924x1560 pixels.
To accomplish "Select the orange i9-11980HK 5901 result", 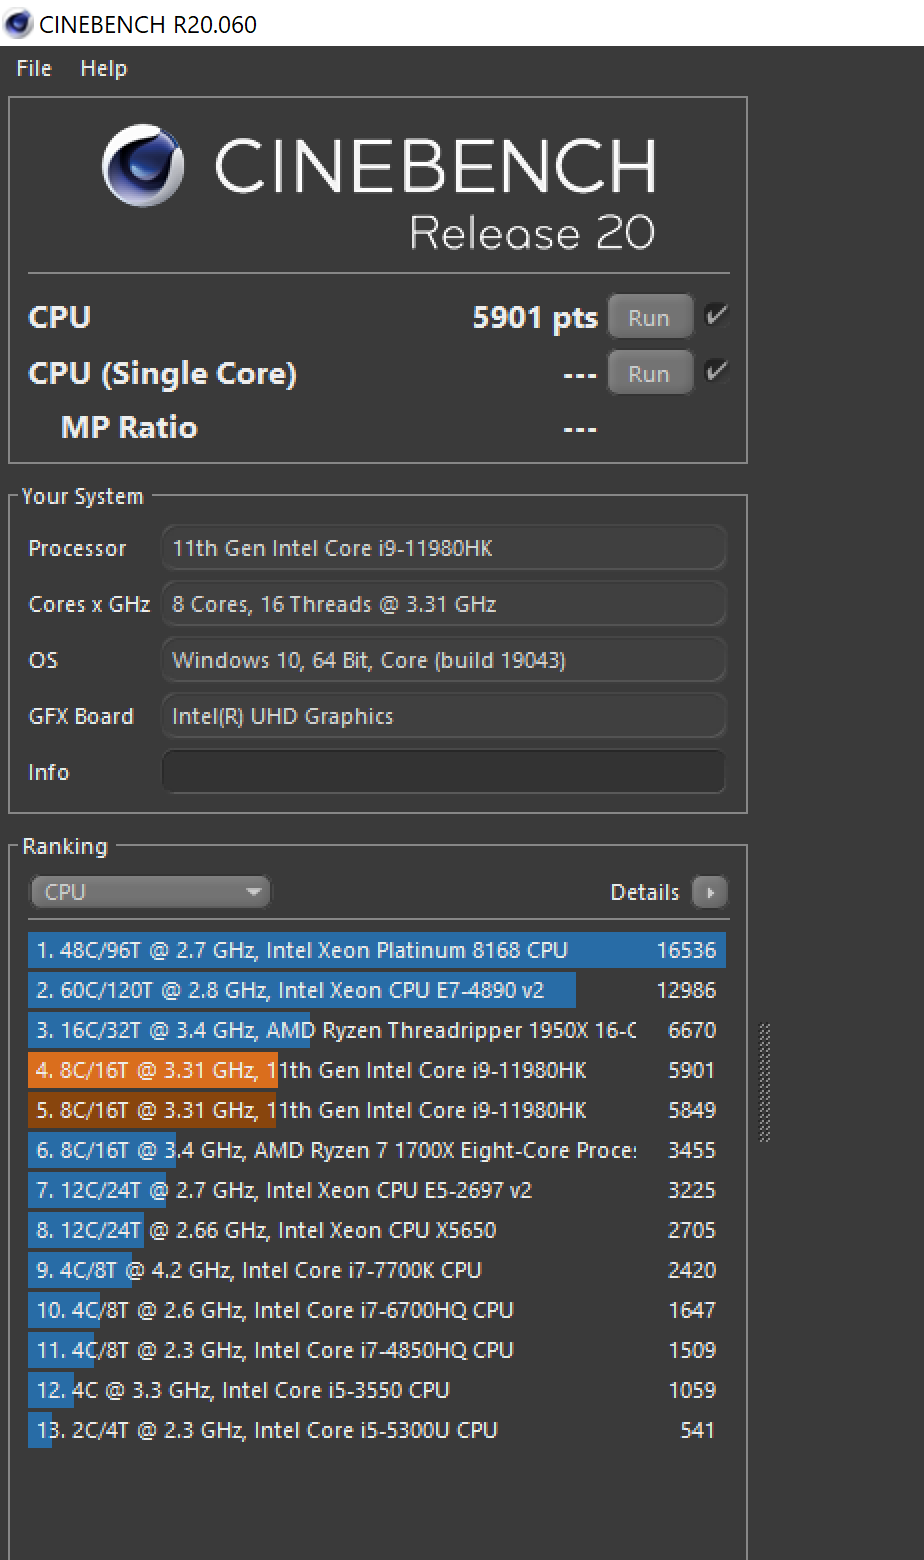I will [x=377, y=1070].
